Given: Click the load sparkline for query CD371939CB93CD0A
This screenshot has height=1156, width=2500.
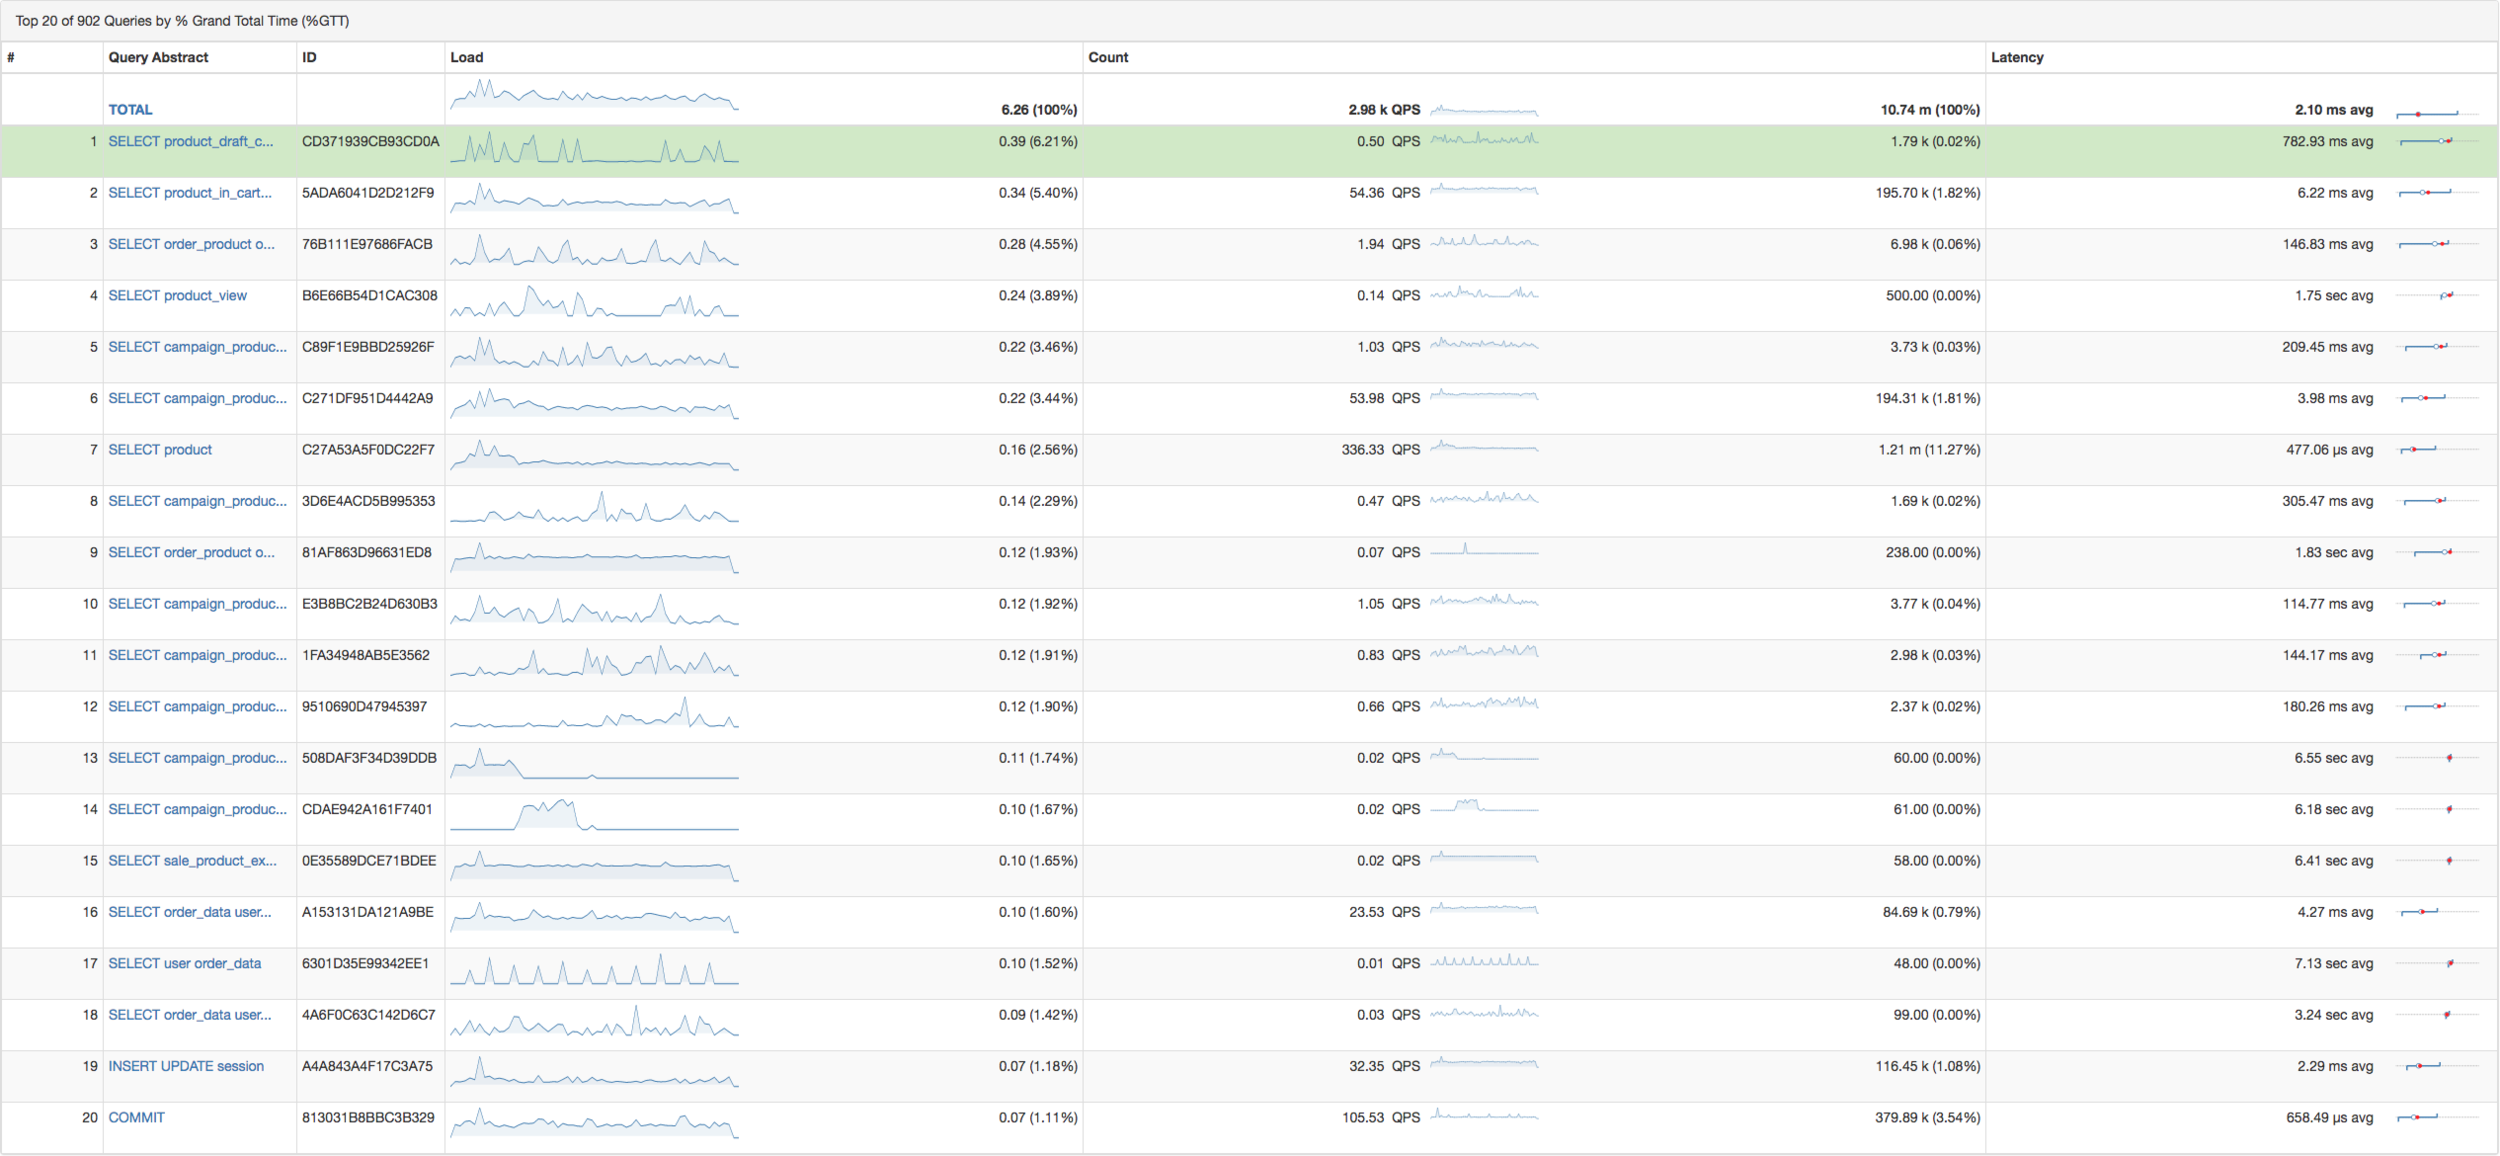Looking at the screenshot, I should point(594,148).
